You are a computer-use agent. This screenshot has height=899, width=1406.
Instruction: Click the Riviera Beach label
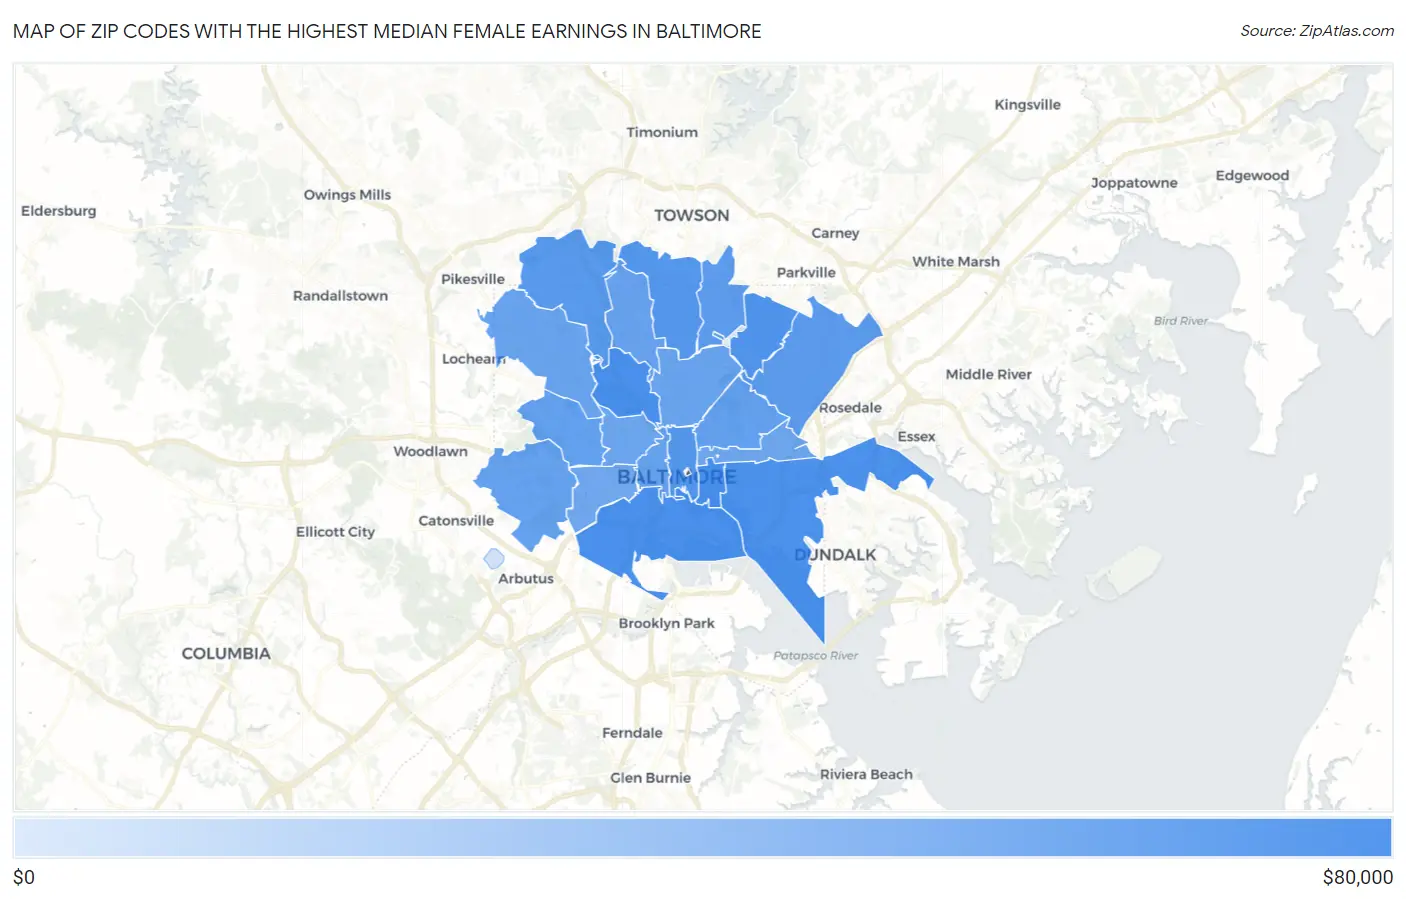pyautogui.click(x=866, y=775)
